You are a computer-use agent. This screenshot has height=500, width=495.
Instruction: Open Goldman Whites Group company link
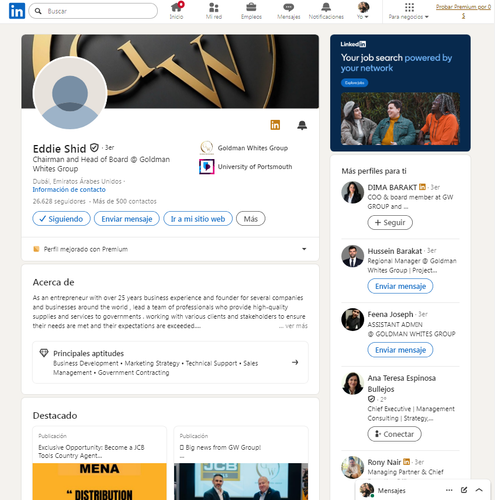click(253, 148)
